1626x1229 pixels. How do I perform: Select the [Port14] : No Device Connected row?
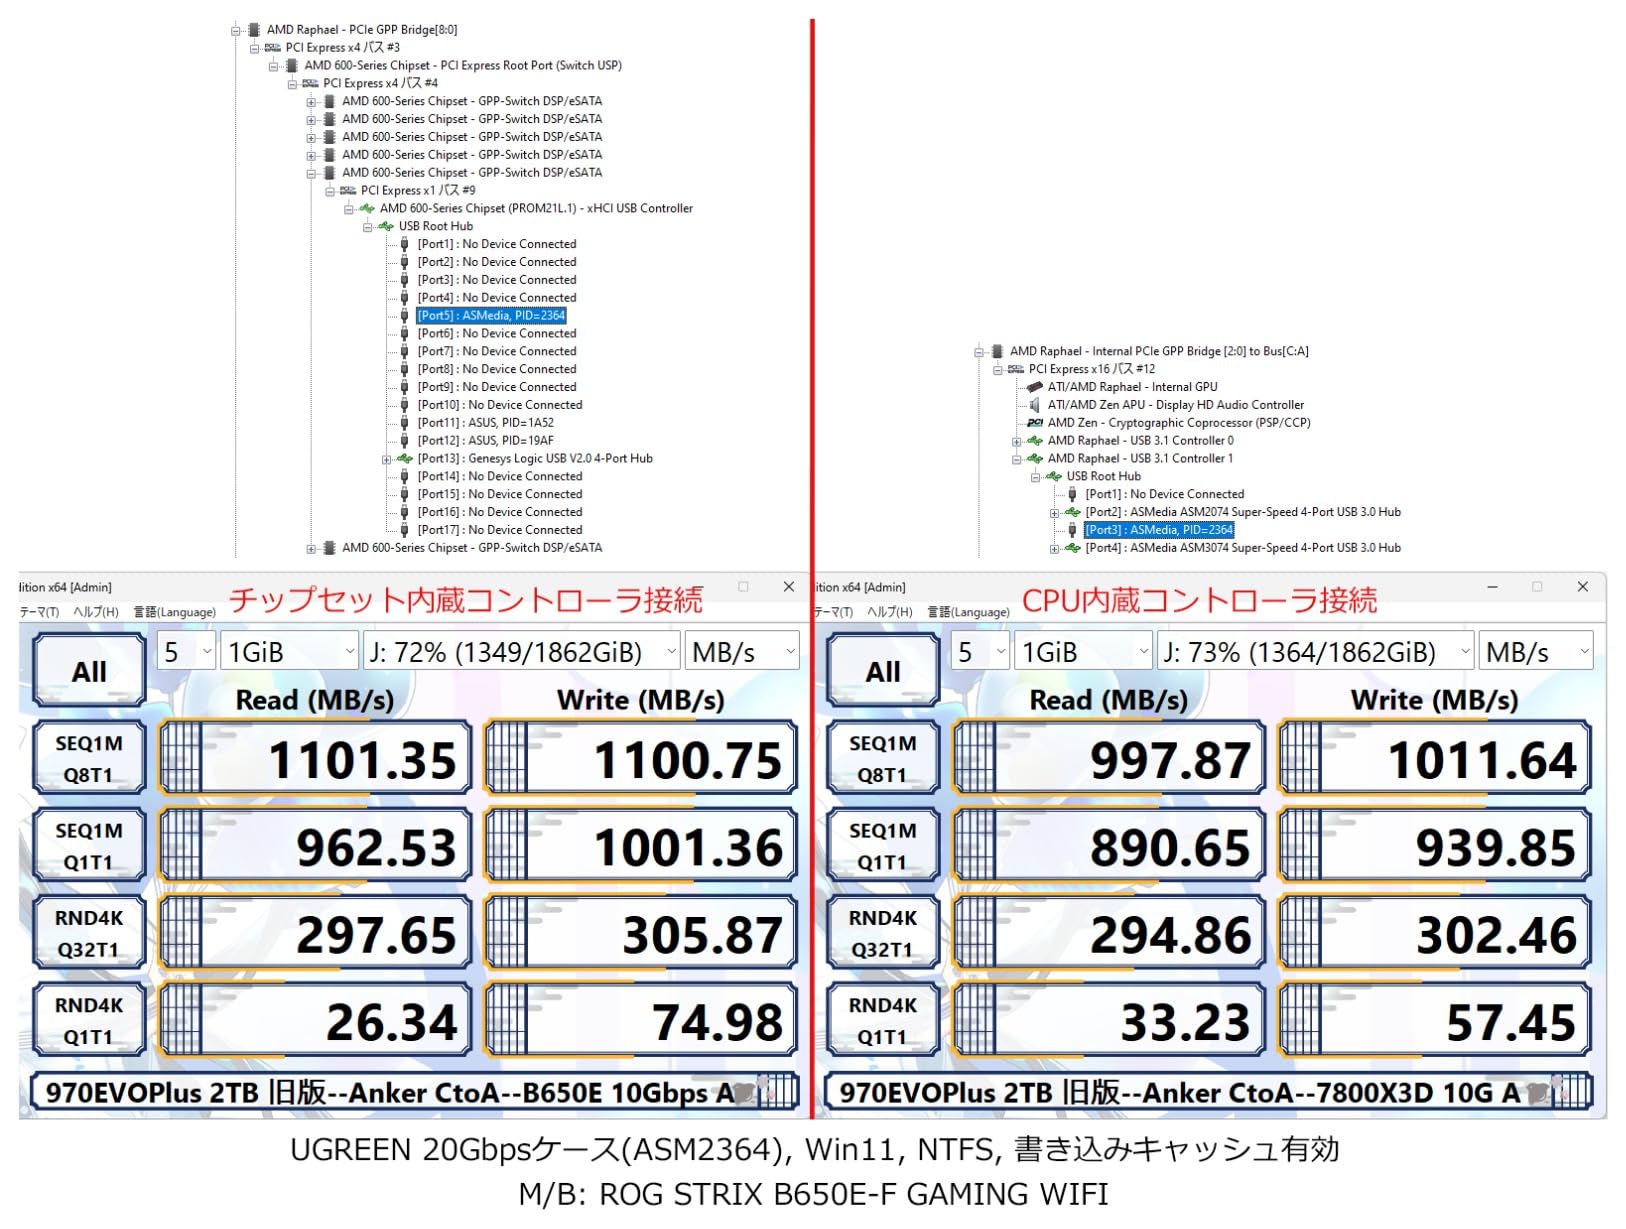point(500,477)
